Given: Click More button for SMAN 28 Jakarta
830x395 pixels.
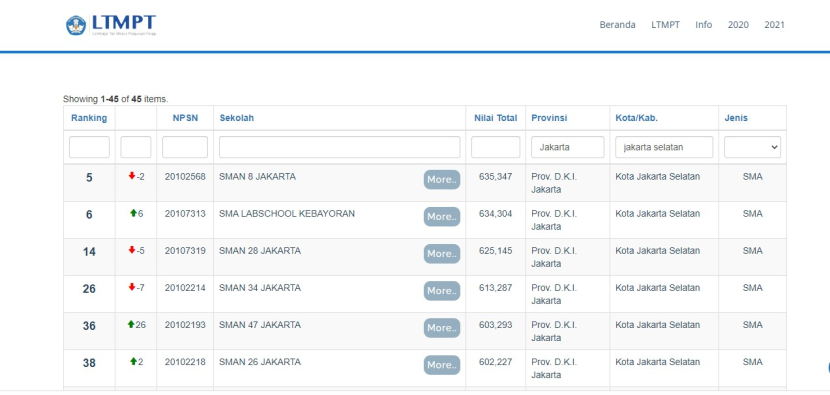Looking at the screenshot, I should coord(442,254).
